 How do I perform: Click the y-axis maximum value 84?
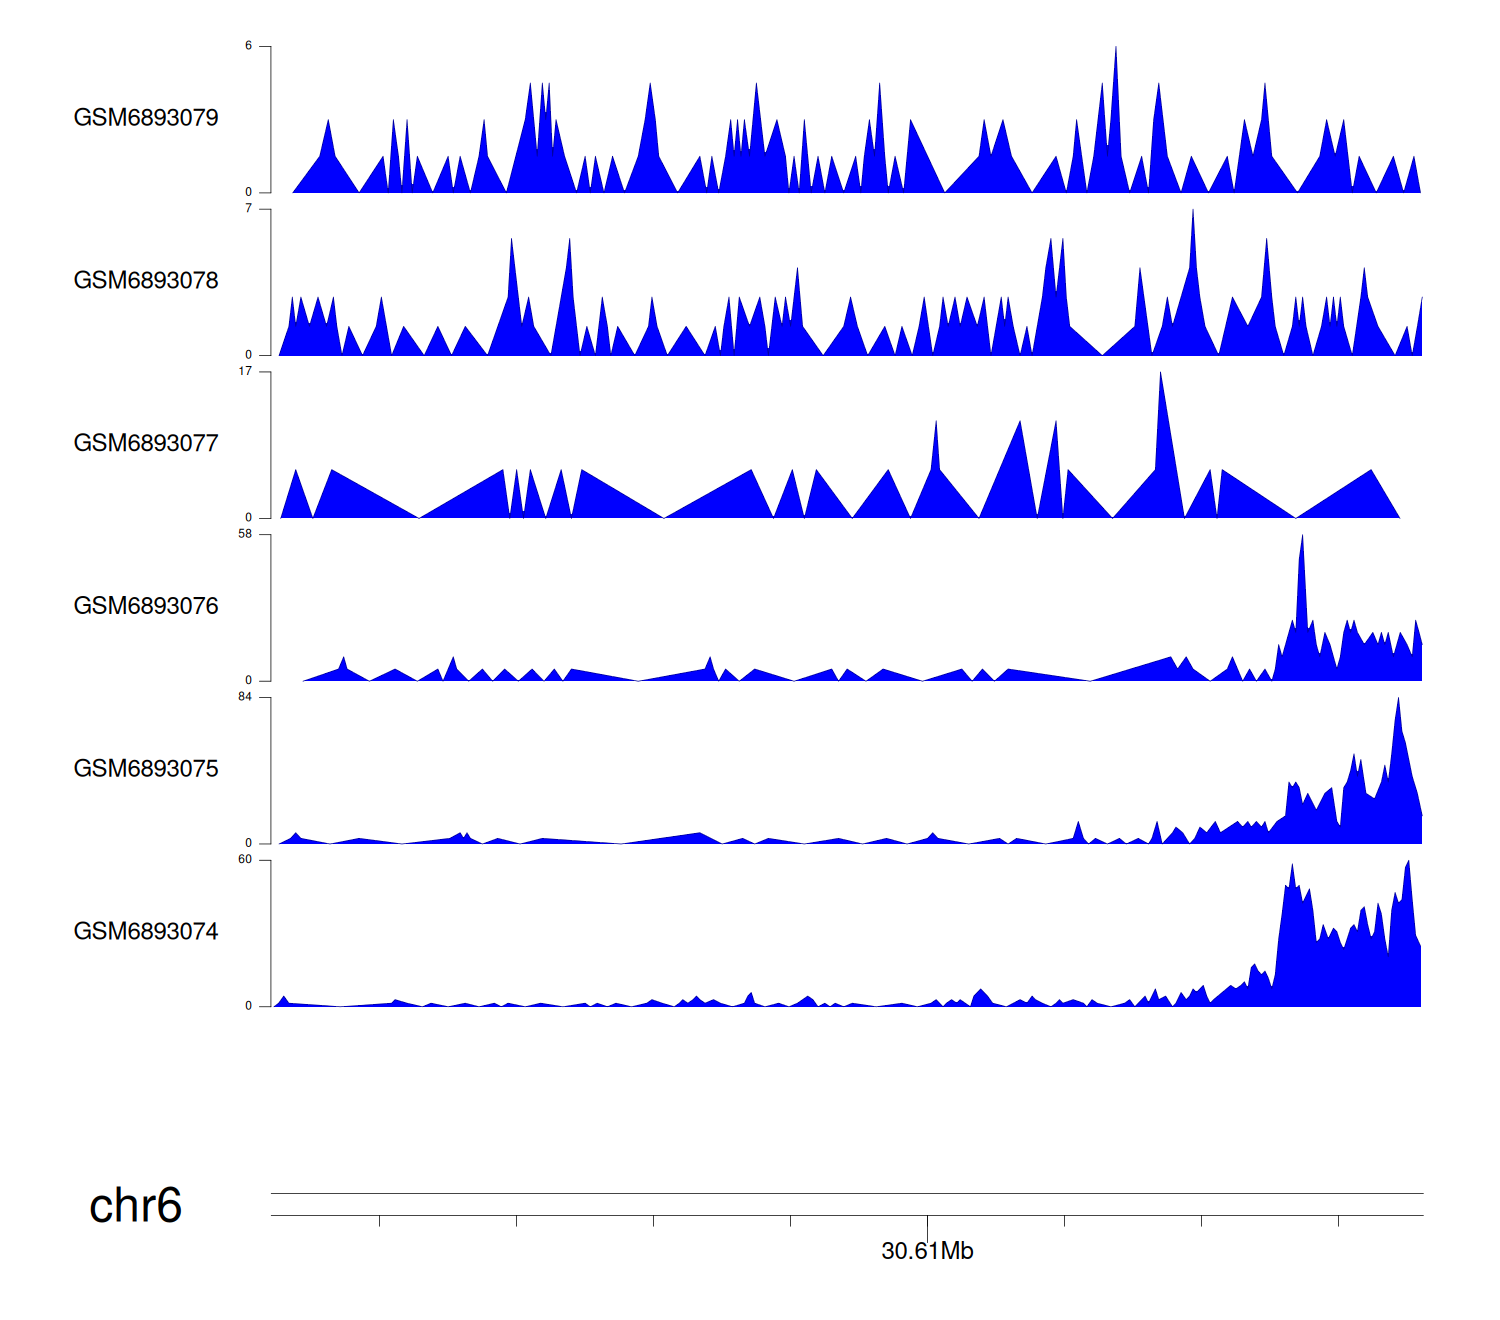245,697
